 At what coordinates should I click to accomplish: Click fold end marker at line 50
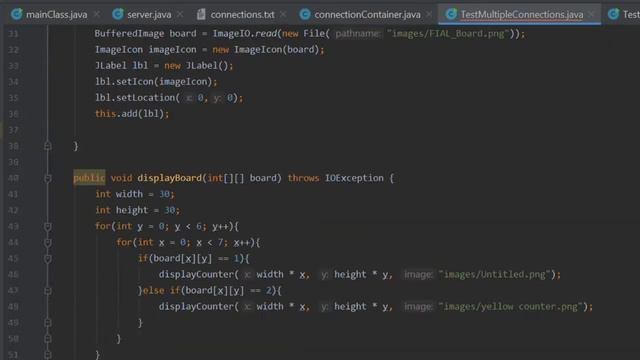point(48,339)
